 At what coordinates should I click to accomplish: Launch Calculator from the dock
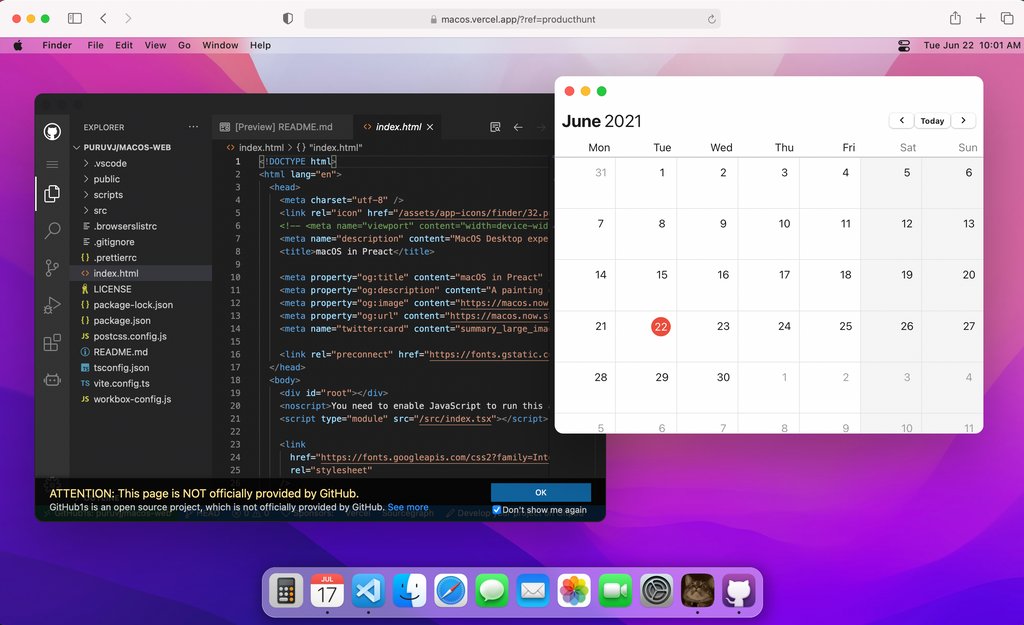[286, 592]
